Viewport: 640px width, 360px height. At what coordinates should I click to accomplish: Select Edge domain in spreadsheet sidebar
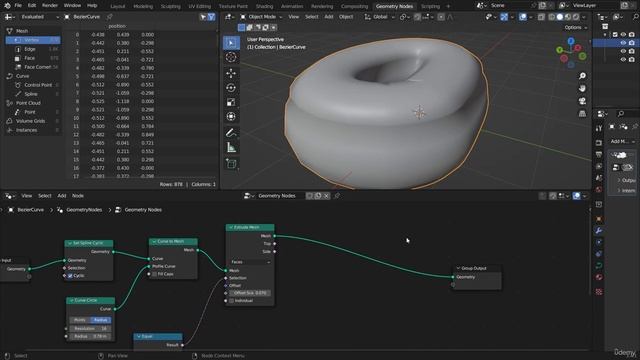coord(33,49)
